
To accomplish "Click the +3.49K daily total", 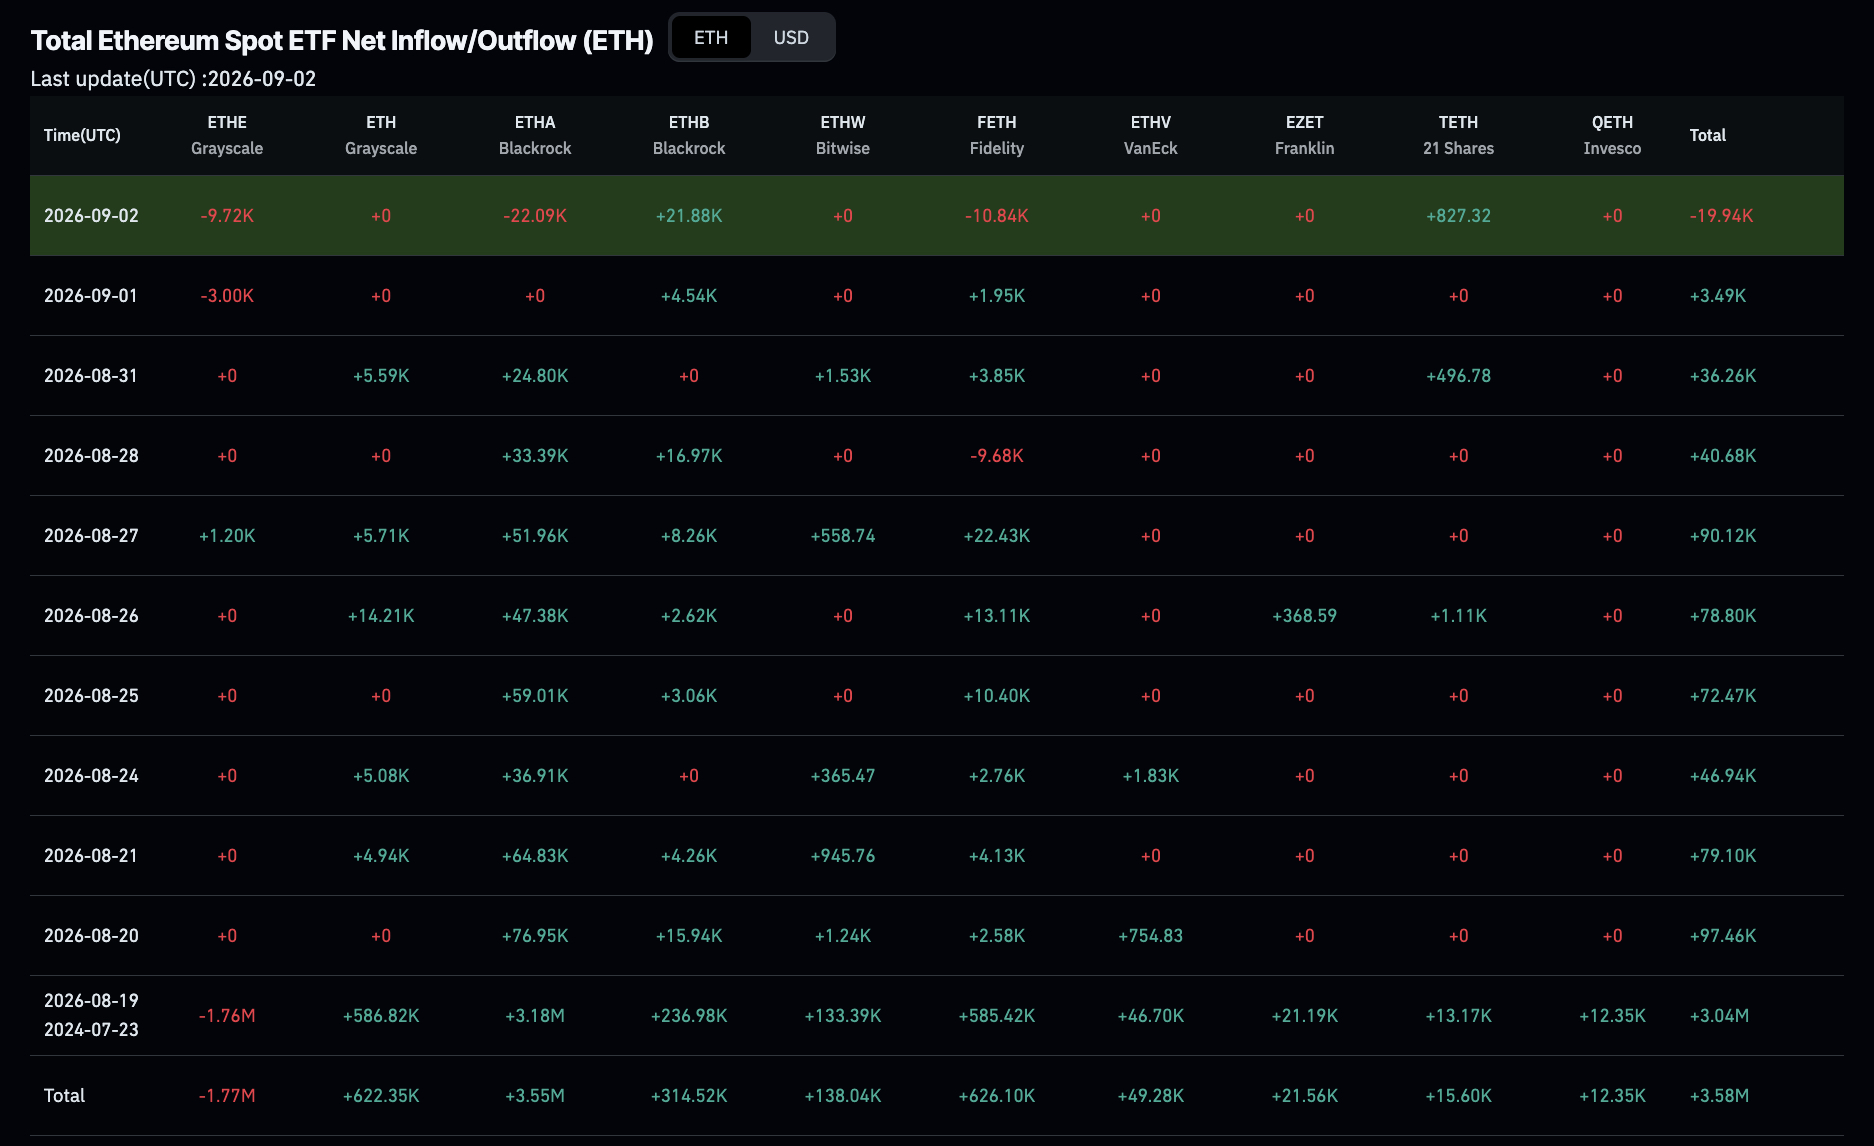I will [x=1718, y=296].
